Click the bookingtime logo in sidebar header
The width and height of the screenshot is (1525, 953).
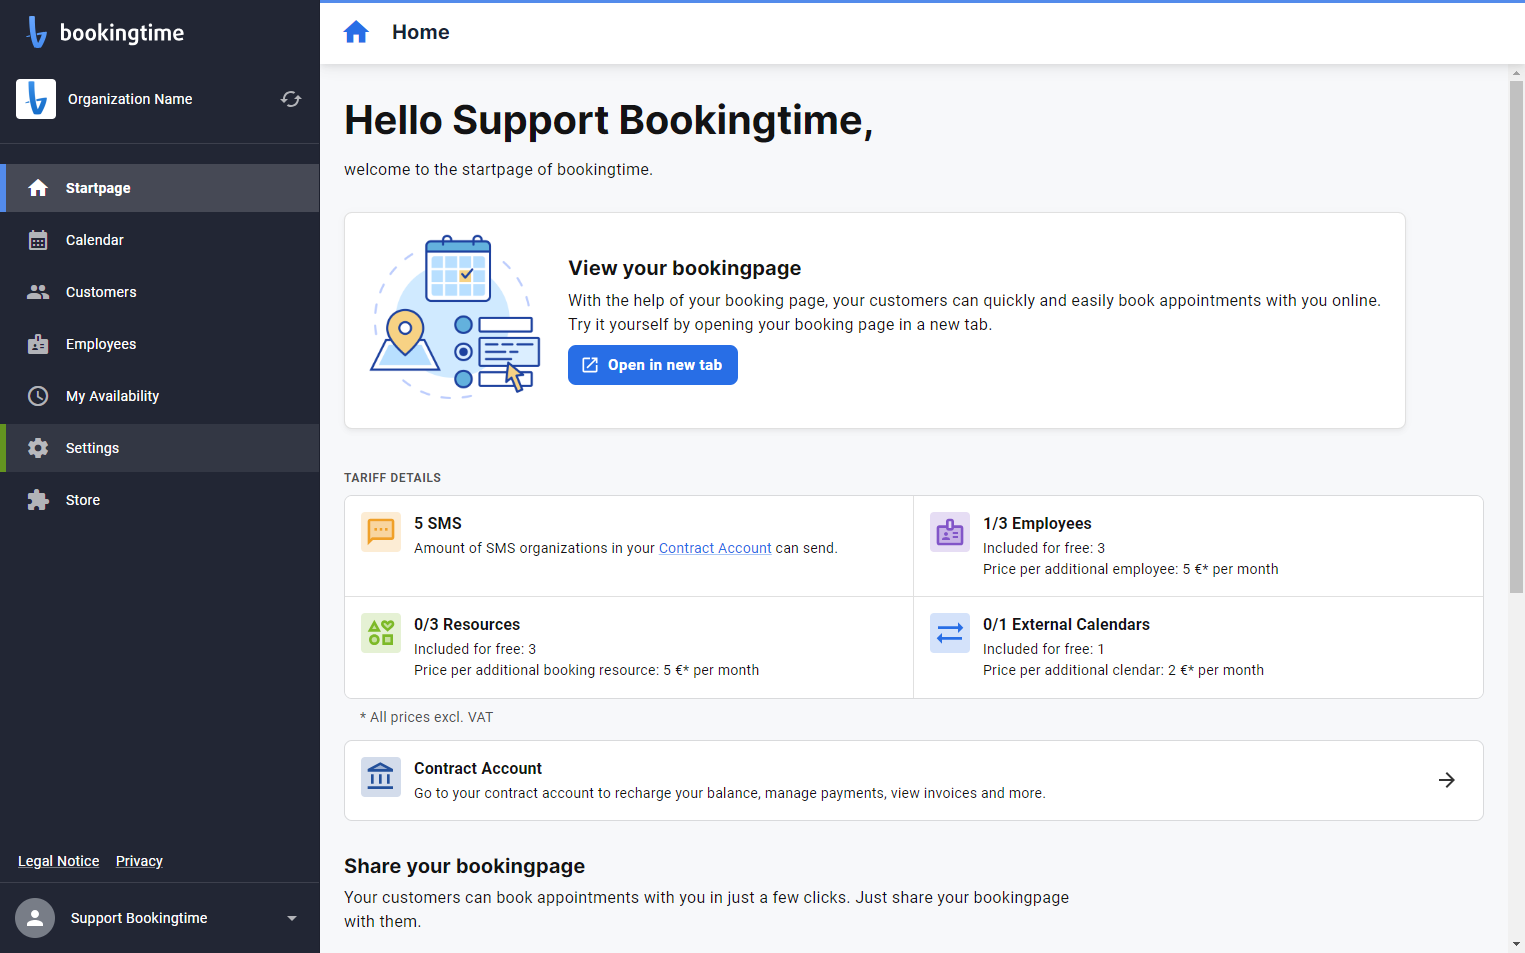105,32
